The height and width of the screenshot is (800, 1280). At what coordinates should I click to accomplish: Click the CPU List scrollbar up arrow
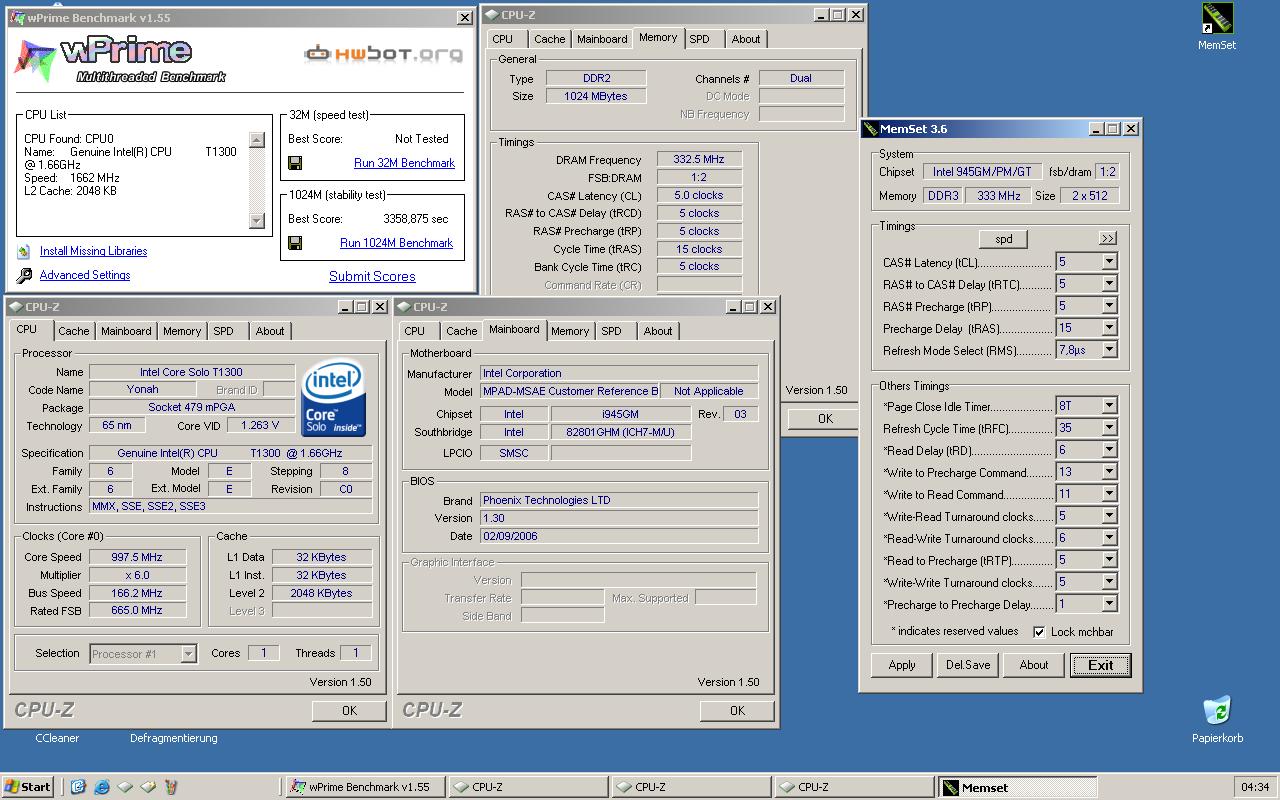tap(257, 141)
